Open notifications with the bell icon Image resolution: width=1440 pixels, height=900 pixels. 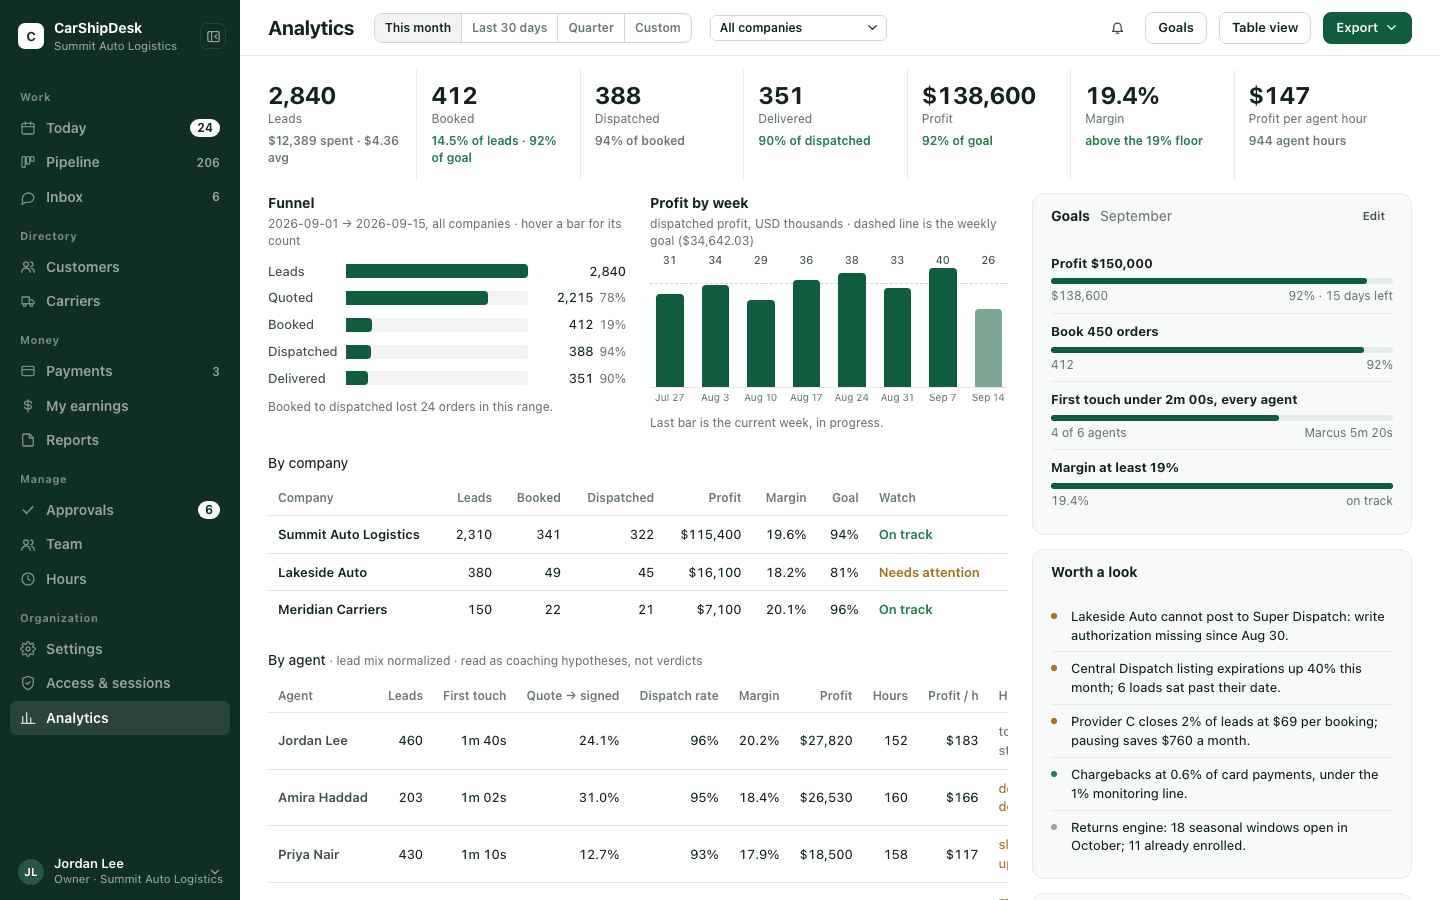[1118, 28]
